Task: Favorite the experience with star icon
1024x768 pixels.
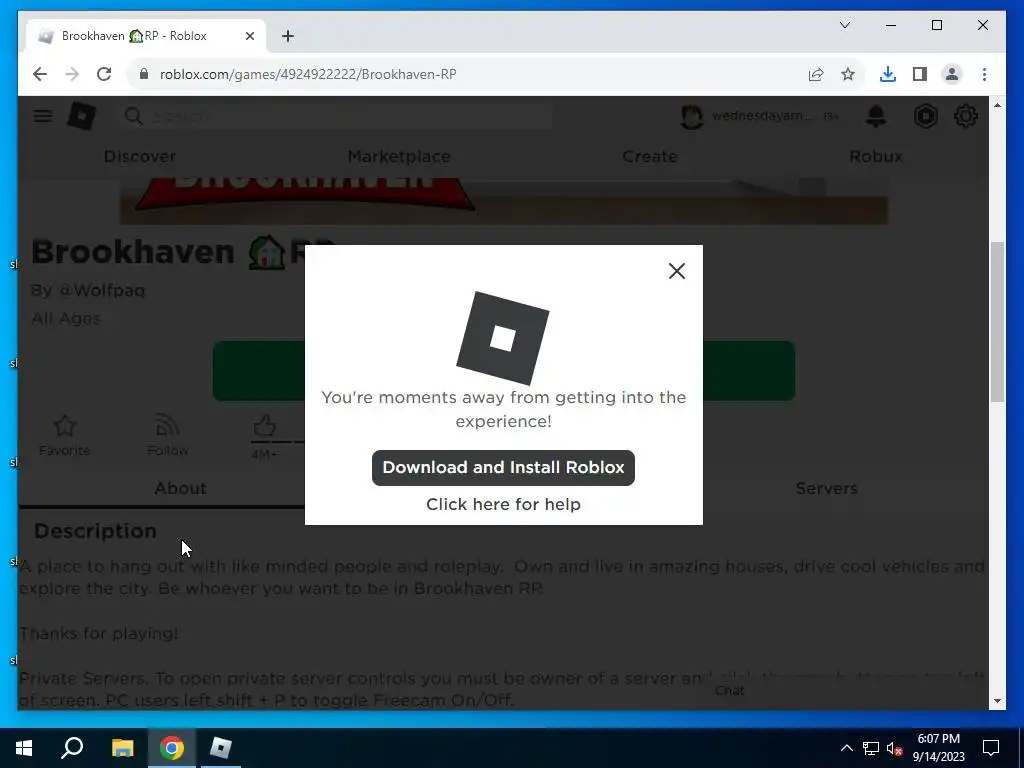Action: tap(65, 435)
